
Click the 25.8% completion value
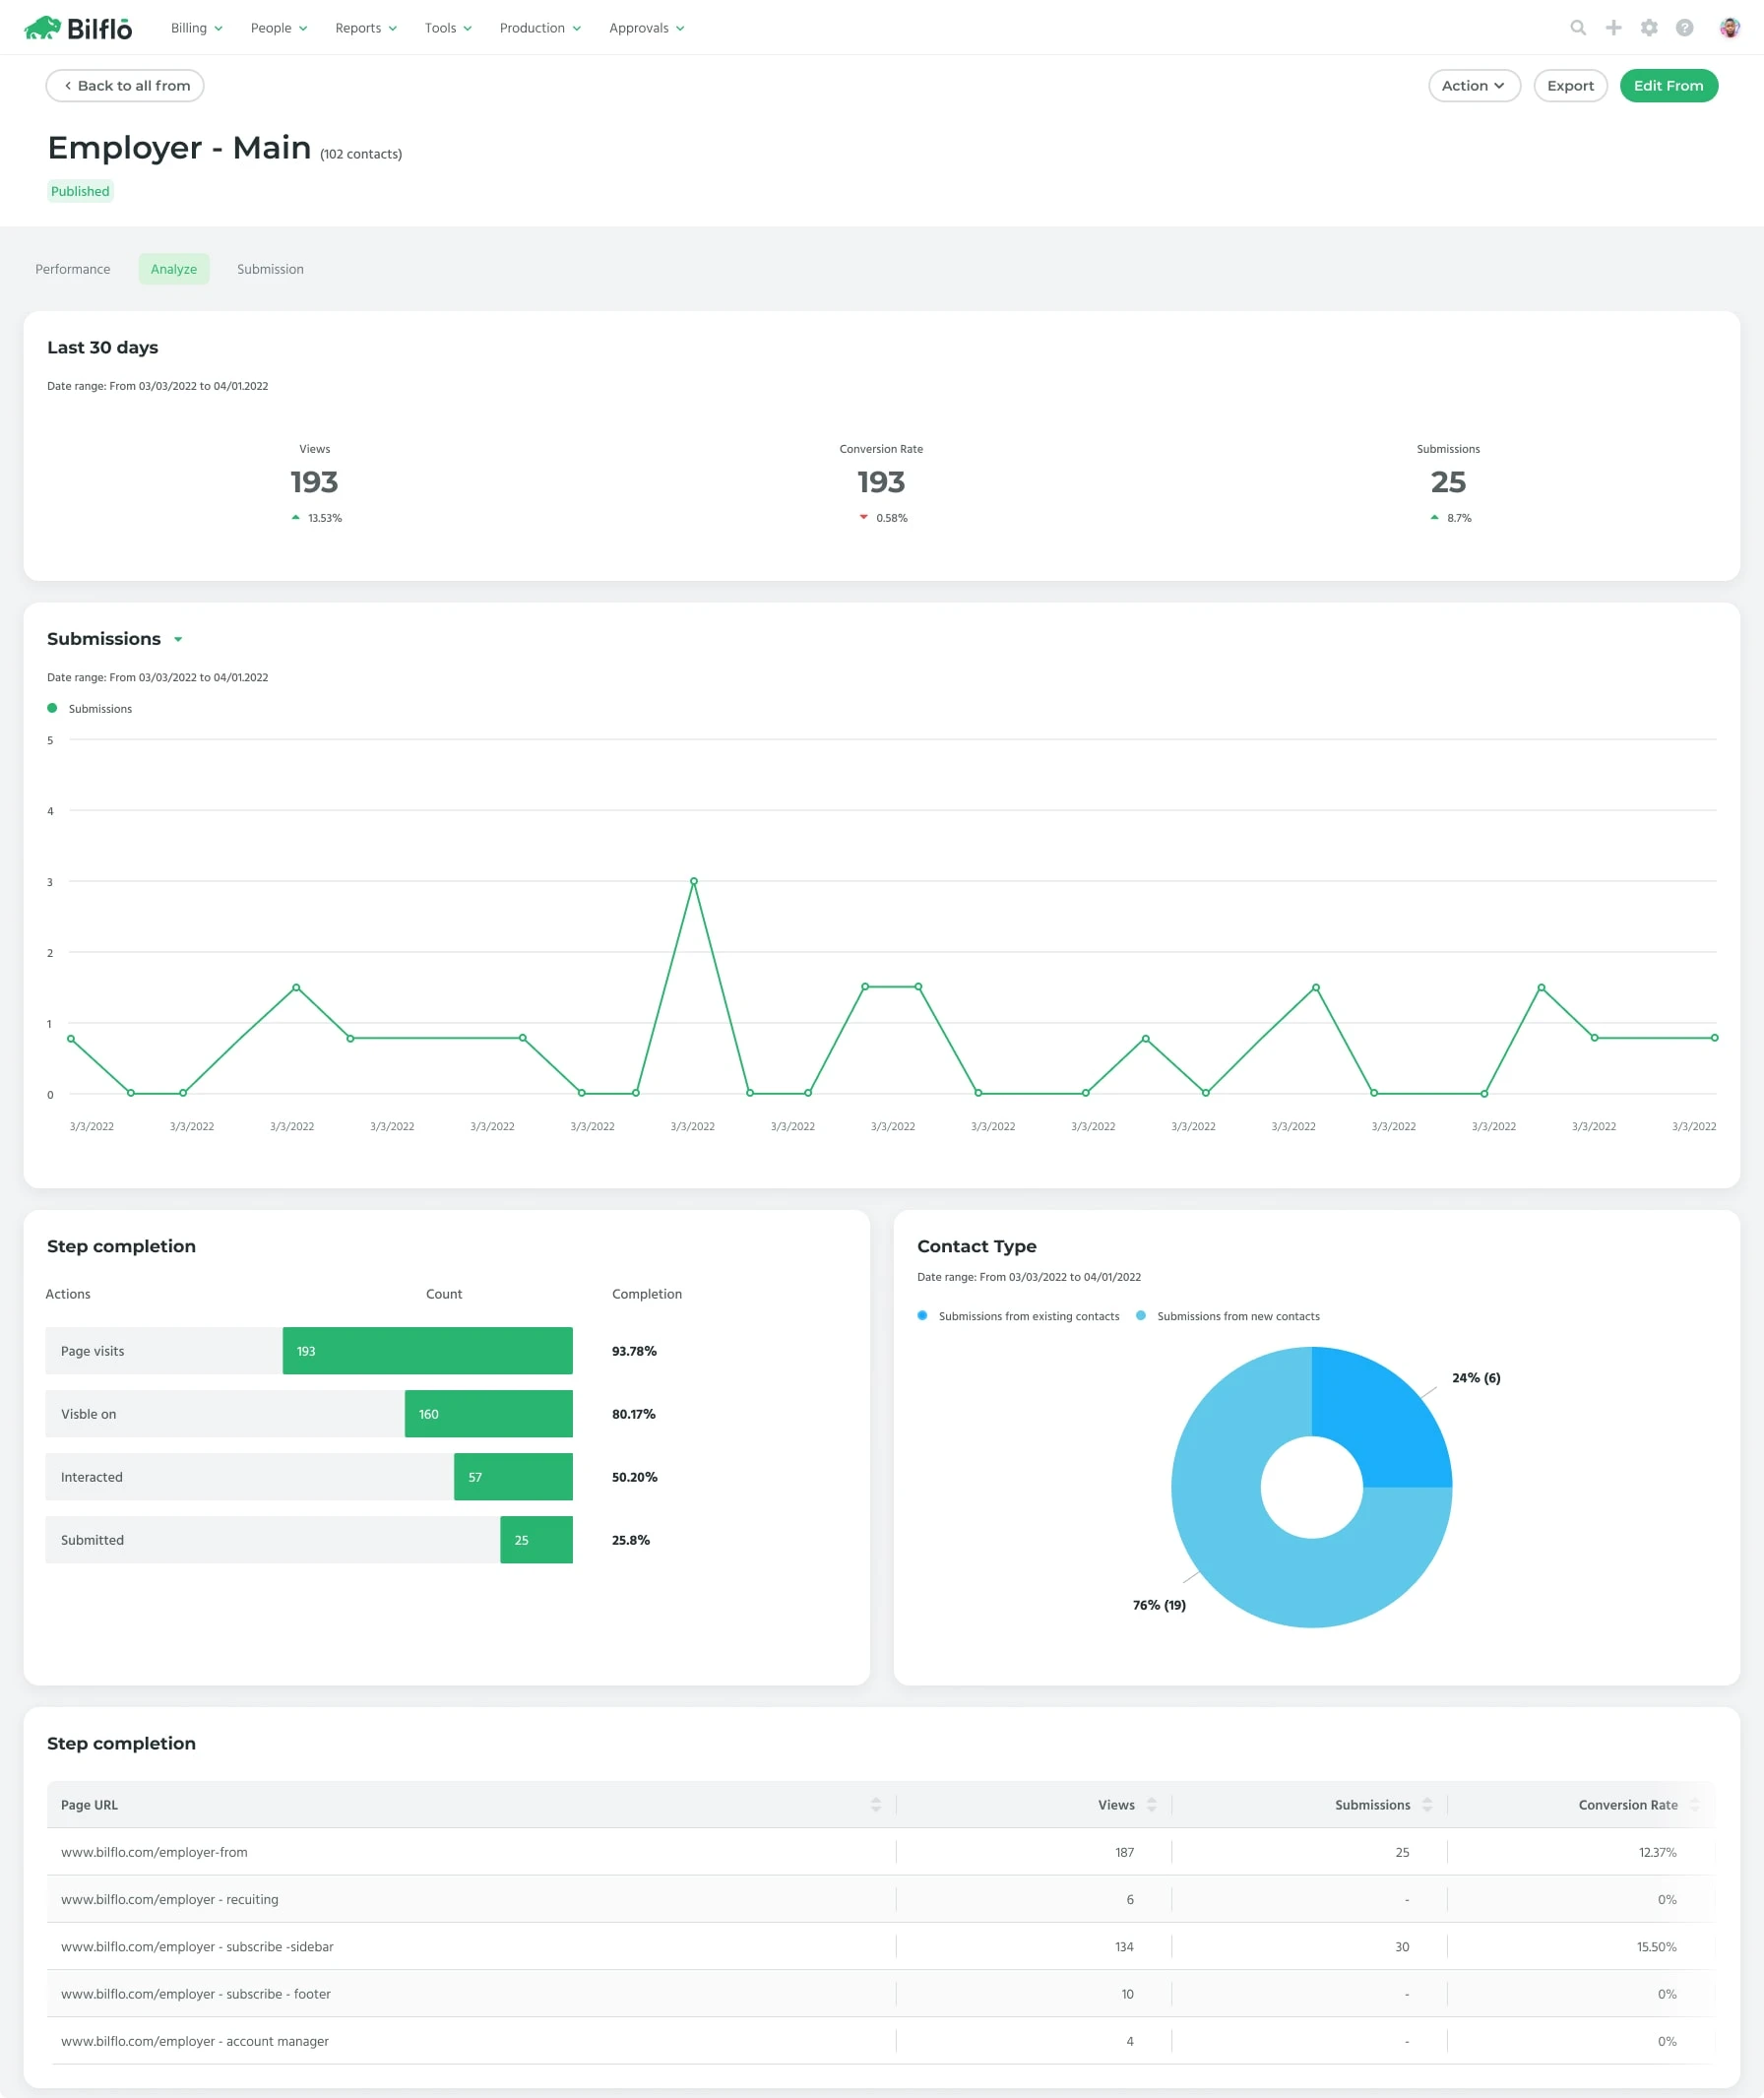[x=630, y=1540]
